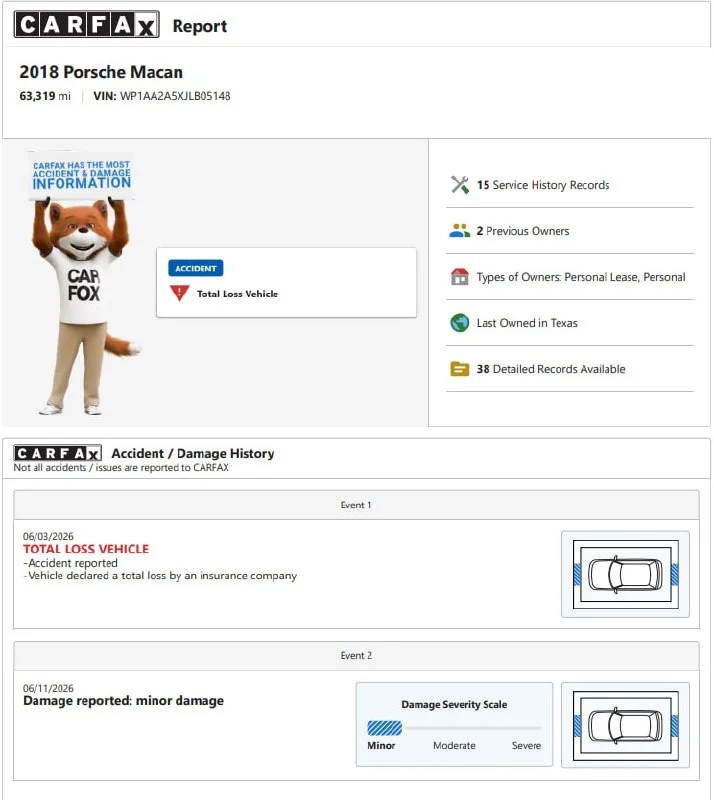Click the Severe severity label
This screenshot has height=800, width=714.
point(526,745)
